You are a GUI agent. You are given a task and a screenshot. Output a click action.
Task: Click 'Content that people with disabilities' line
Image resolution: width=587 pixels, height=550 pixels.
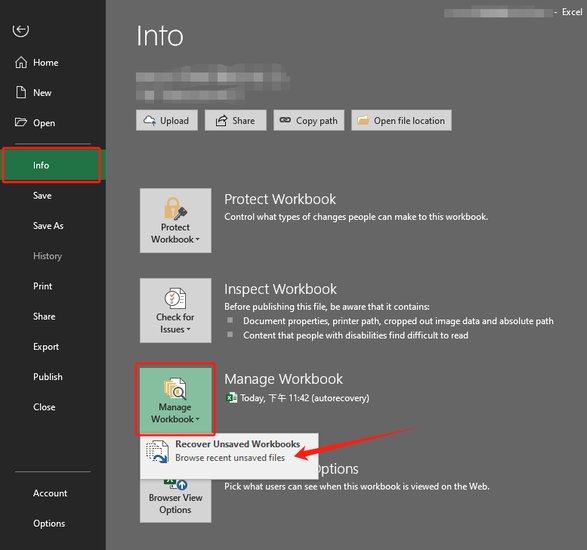click(x=356, y=335)
